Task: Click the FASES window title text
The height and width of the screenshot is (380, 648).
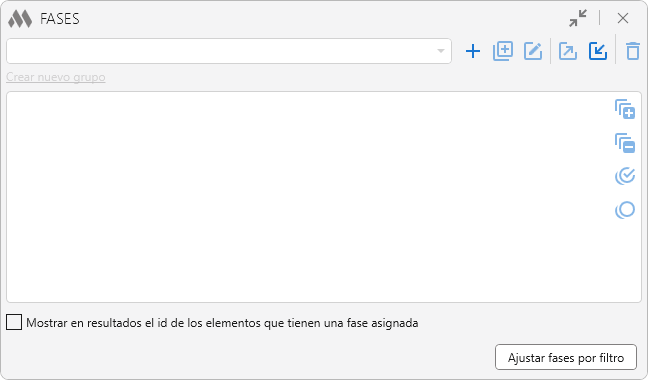Action: pos(60,19)
